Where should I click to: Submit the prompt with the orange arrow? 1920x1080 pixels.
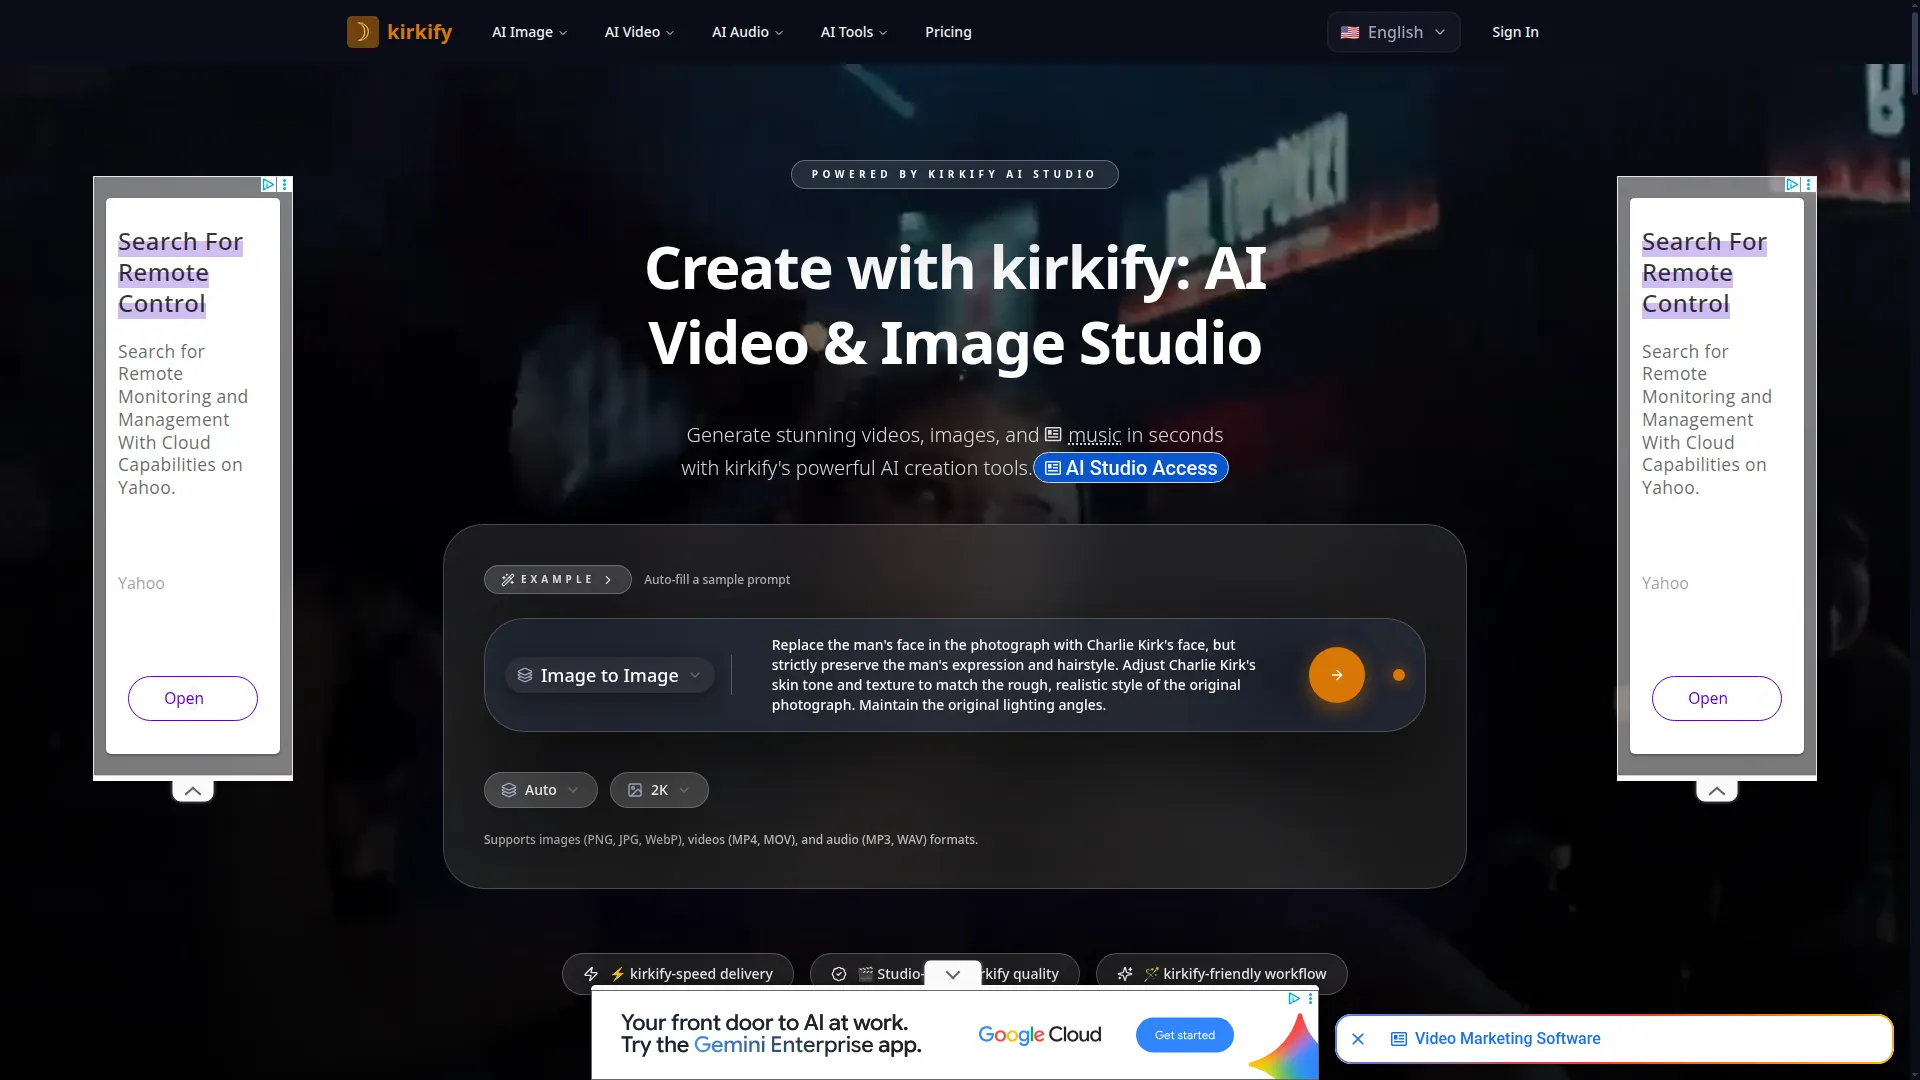1337,675
